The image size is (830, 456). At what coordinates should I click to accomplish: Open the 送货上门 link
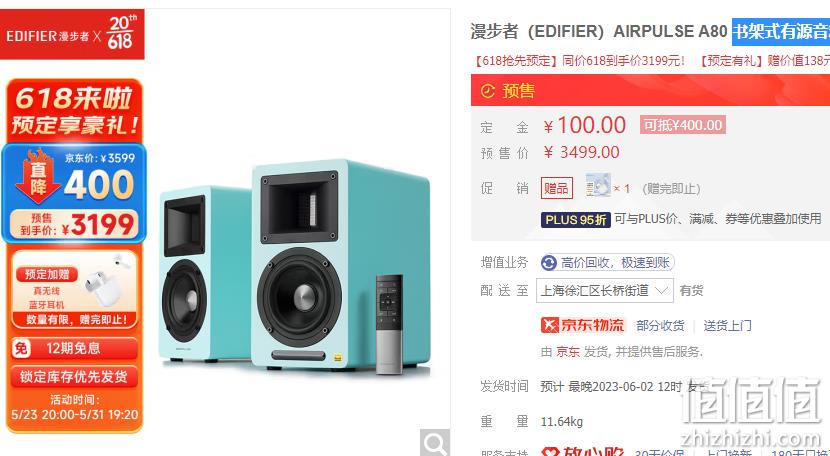click(727, 326)
